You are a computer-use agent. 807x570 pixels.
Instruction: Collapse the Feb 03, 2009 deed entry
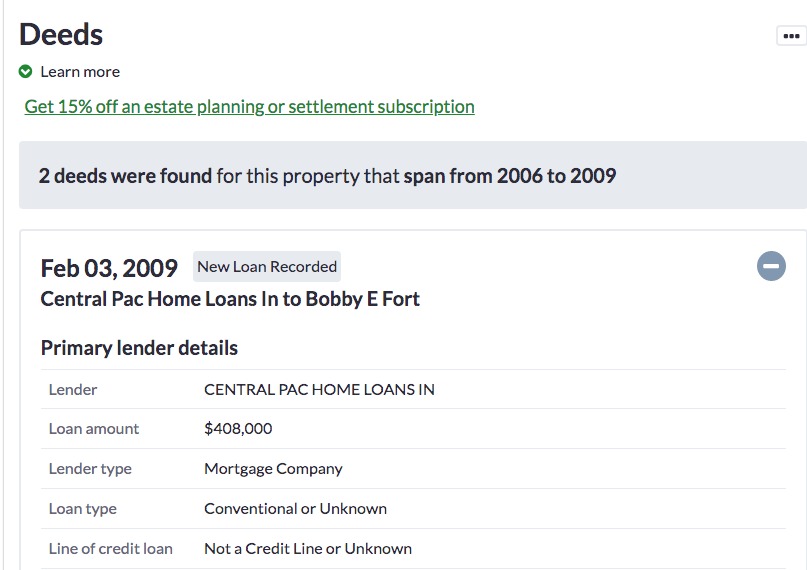[x=771, y=266]
